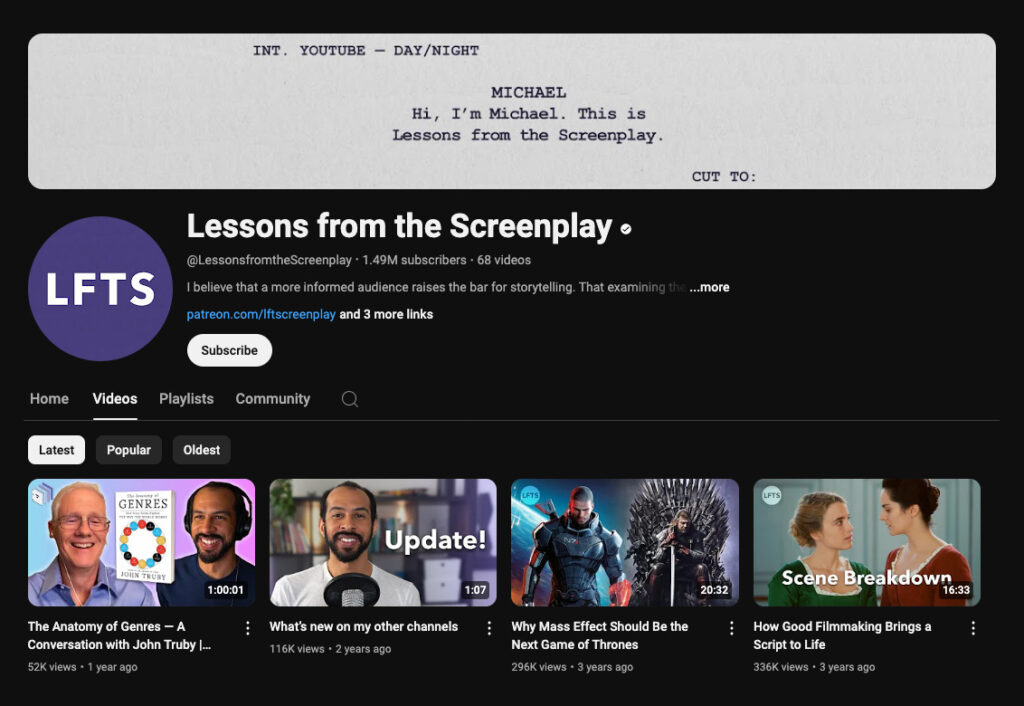The width and height of the screenshot is (1024, 706).
Task: Show the 'and 3 more links' list
Action: [386, 314]
